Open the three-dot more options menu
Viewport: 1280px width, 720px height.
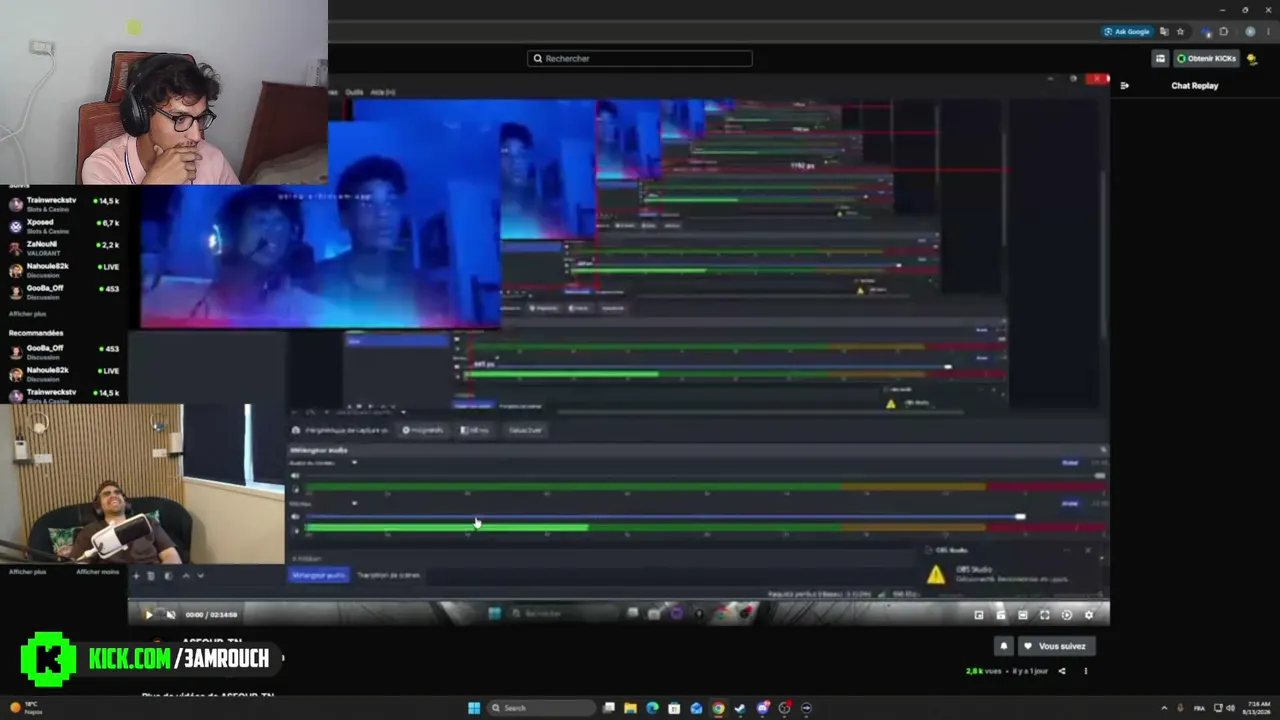click(1086, 671)
